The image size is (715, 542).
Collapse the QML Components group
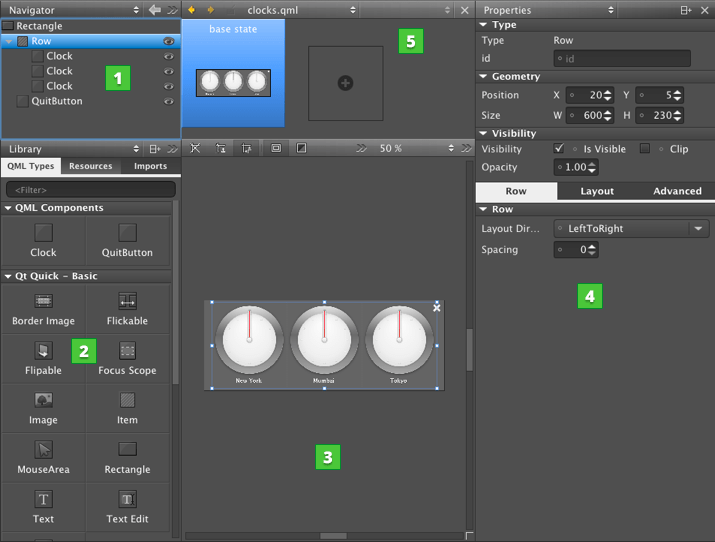(8, 208)
